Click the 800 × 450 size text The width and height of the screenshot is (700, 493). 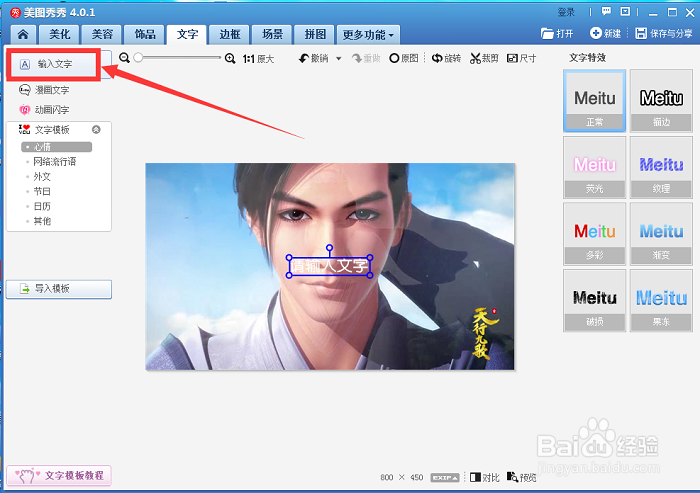coord(401,477)
